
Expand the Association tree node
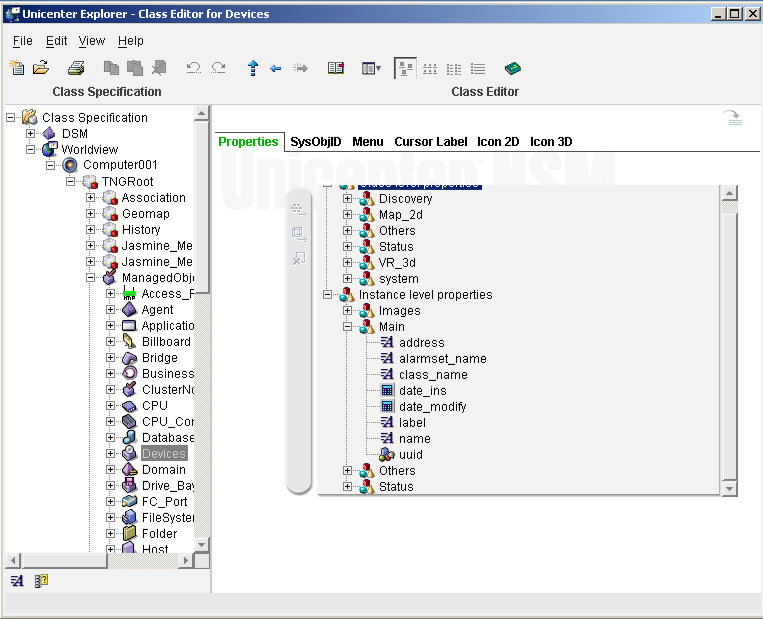click(91, 198)
